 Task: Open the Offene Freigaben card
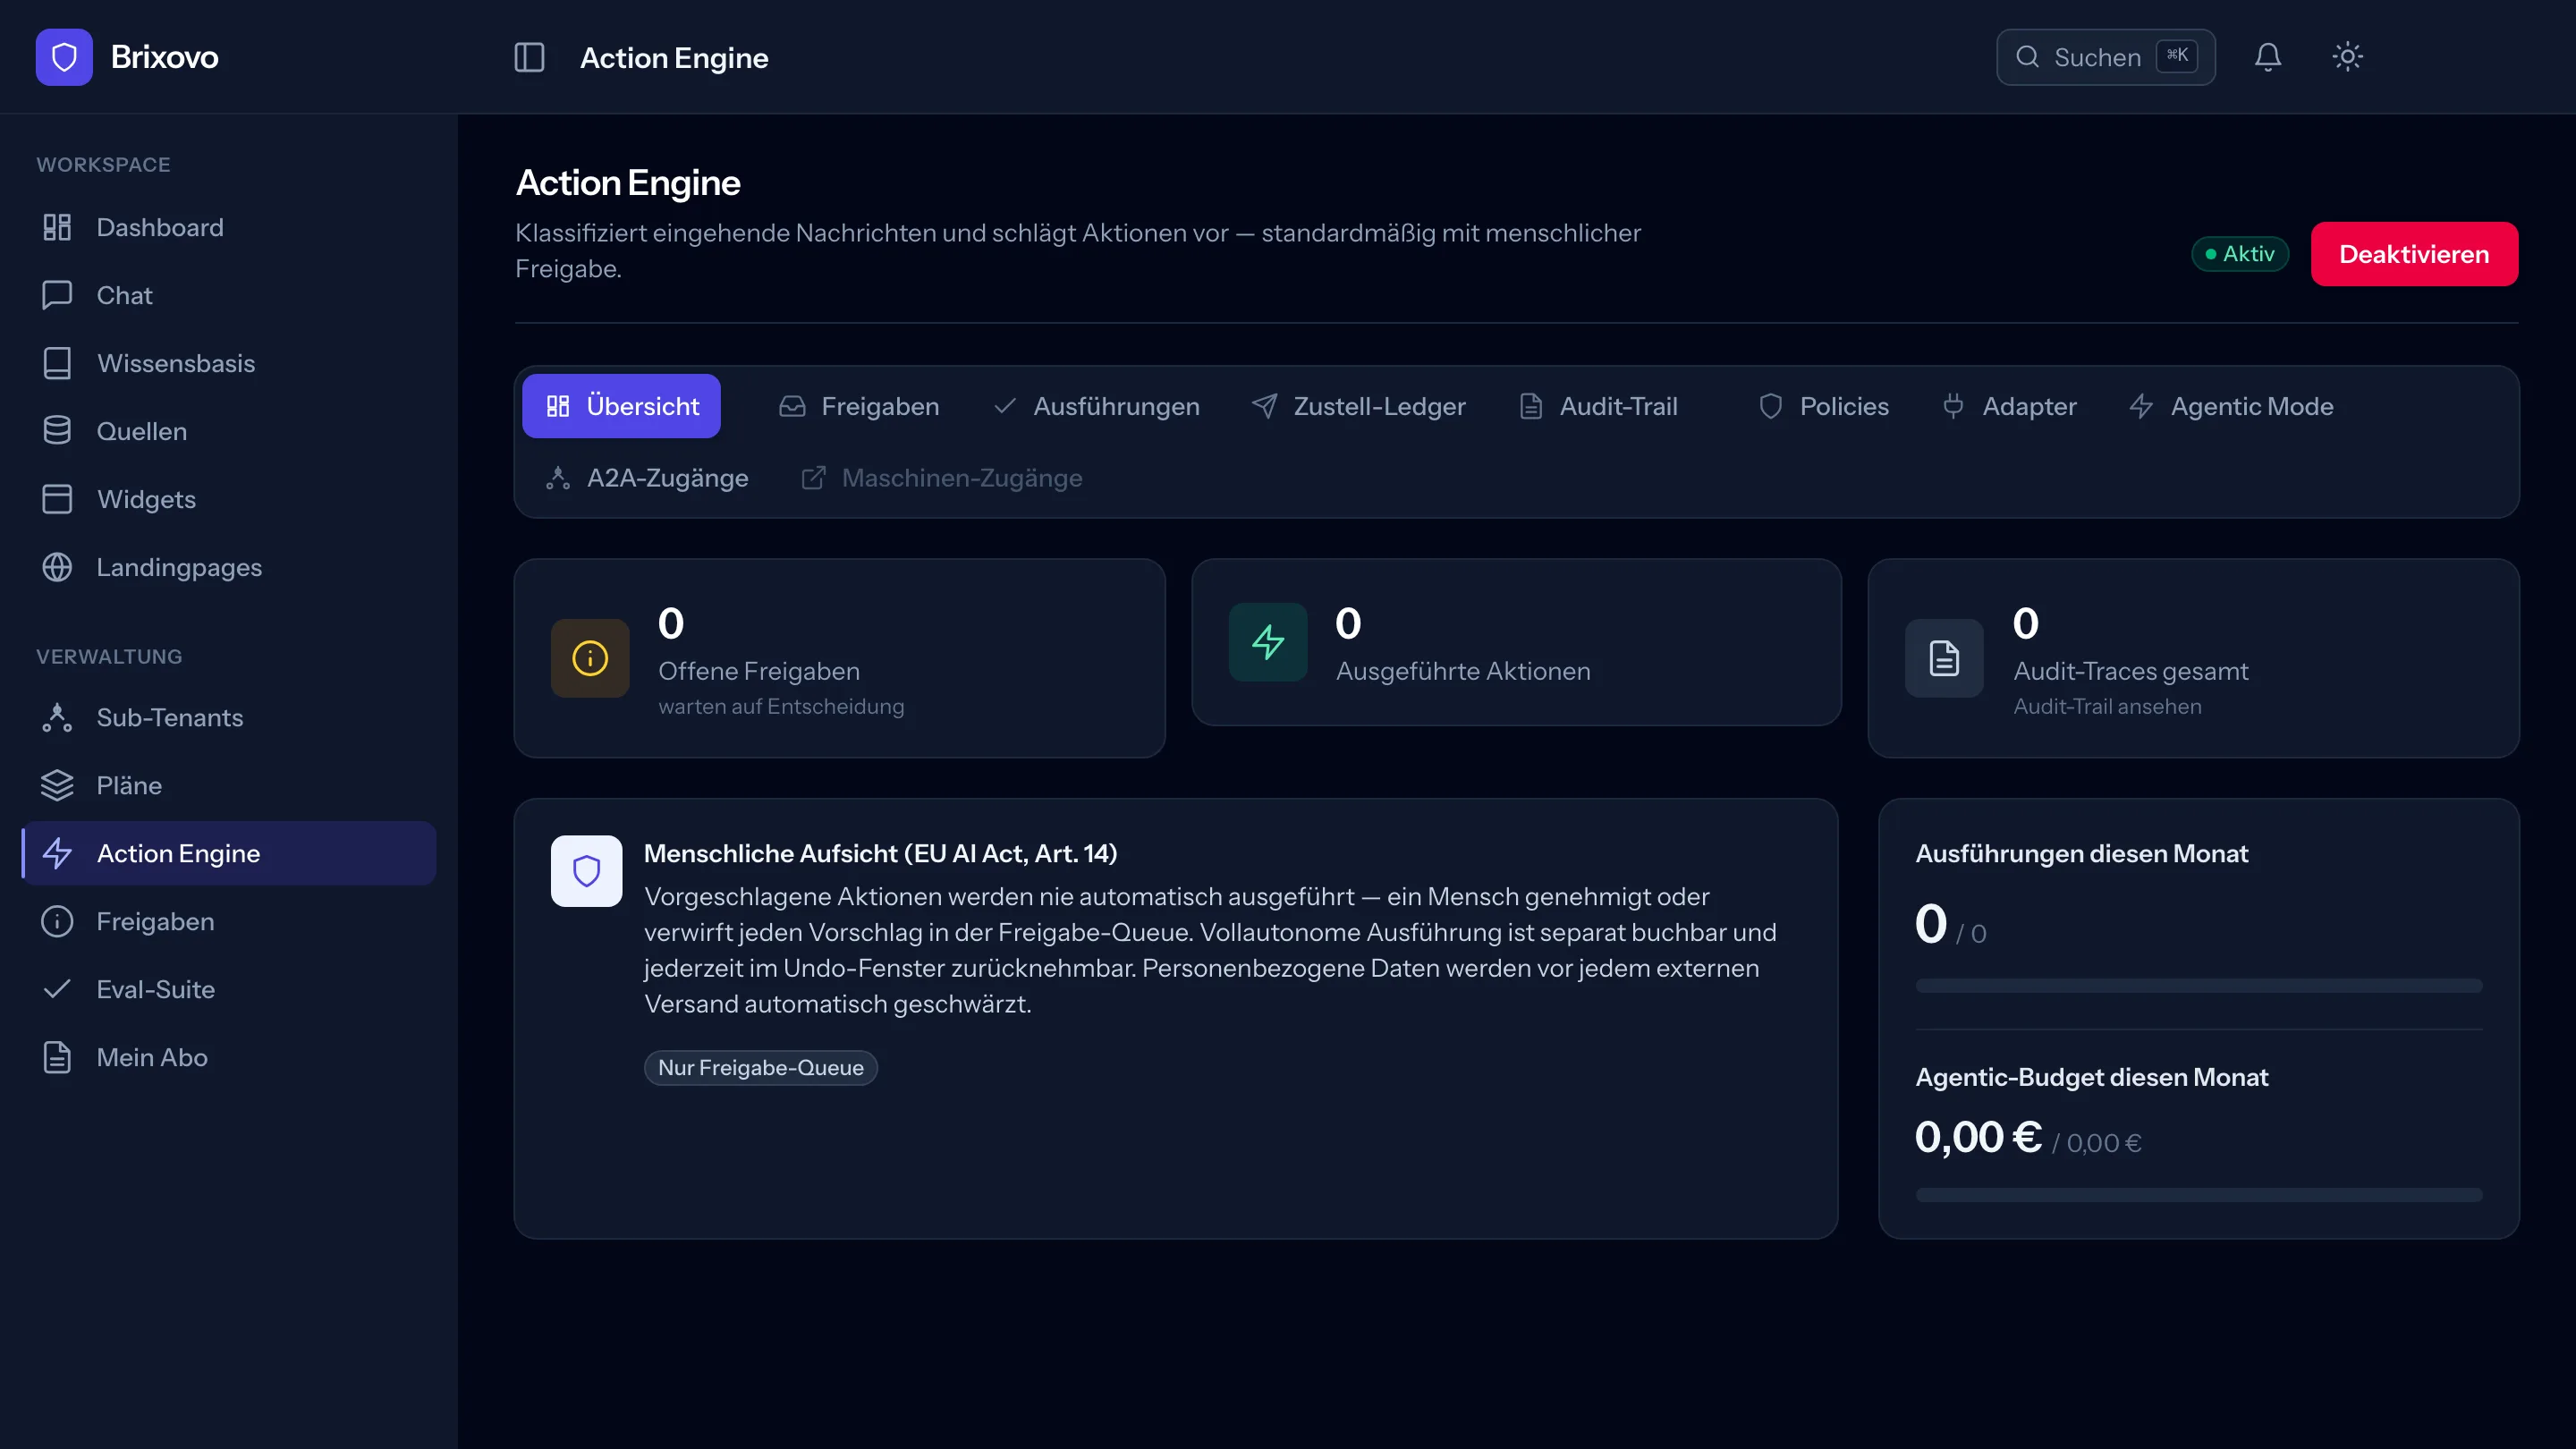pyautogui.click(x=839, y=658)
